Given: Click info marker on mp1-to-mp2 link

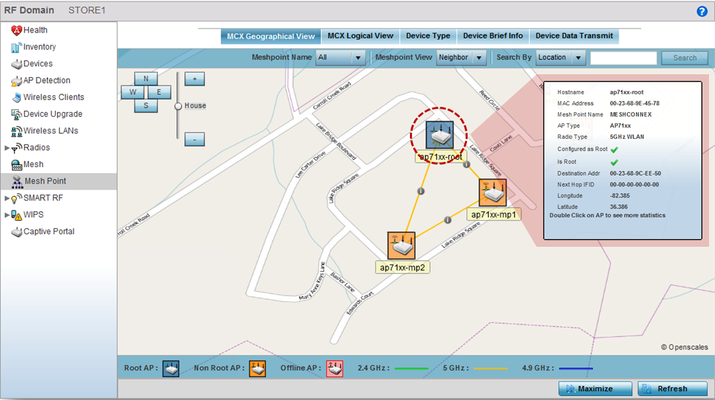Looking at the screenshot, I should coord(448,220).
